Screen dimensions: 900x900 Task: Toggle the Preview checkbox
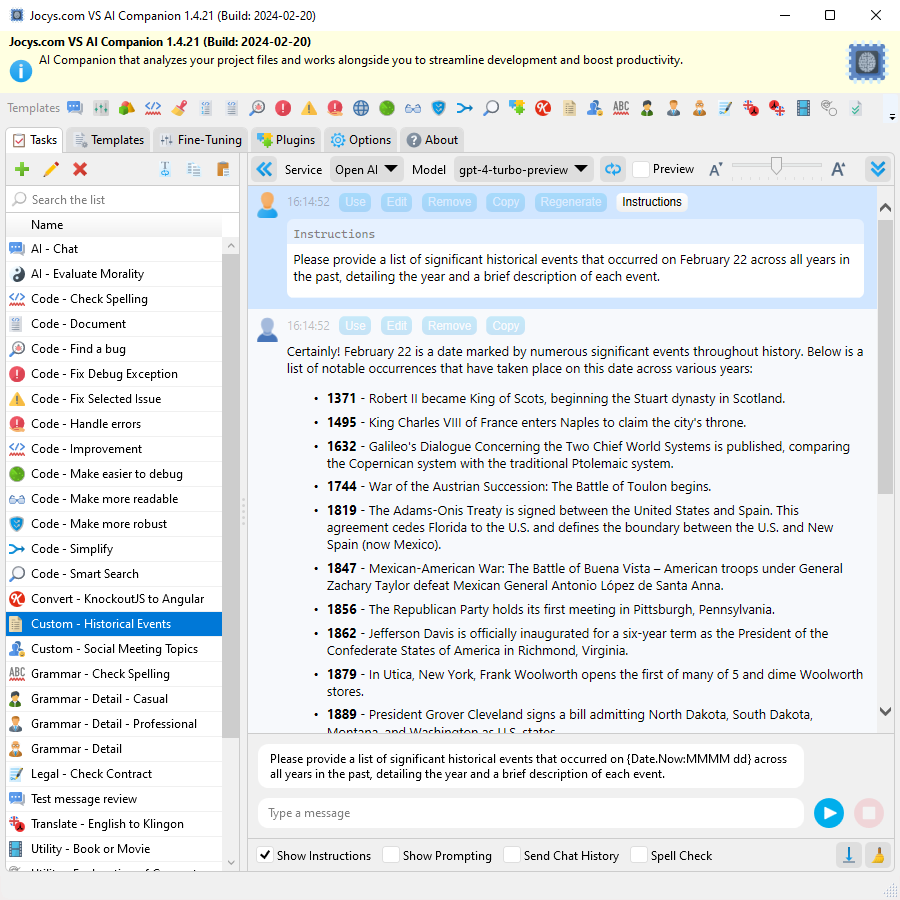641,169
